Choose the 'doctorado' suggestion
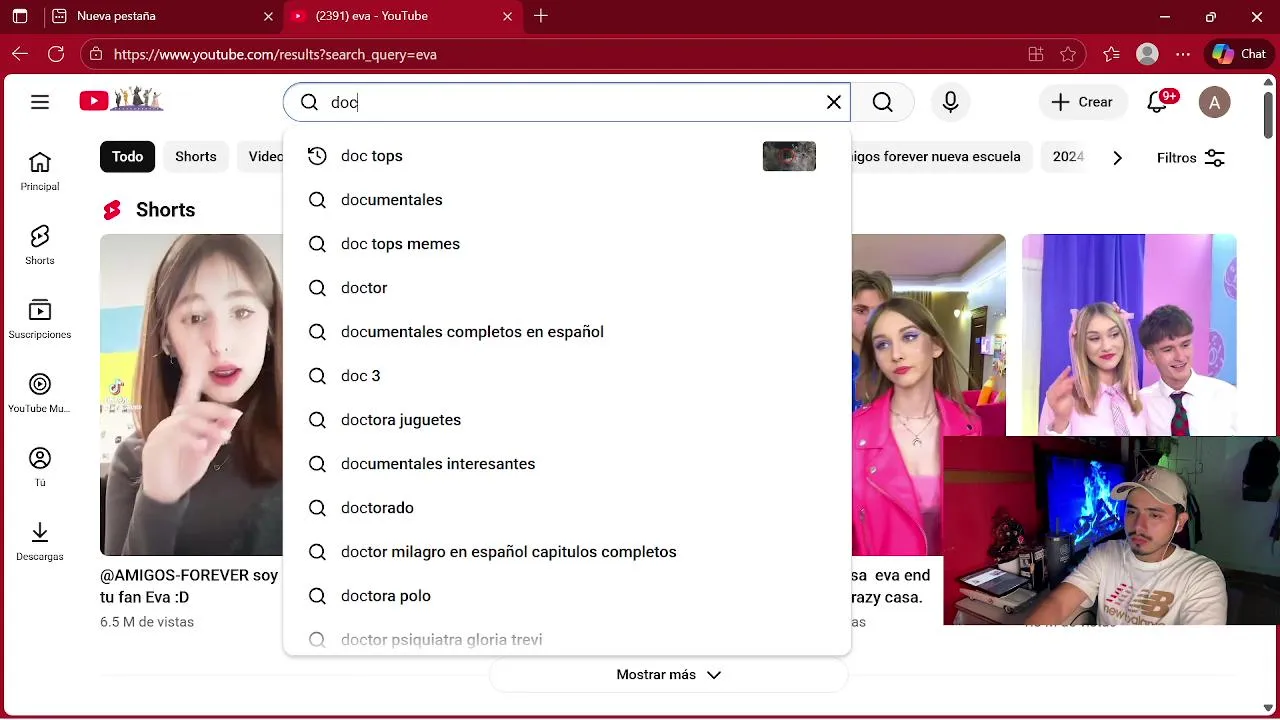Viewport: 1280px width, 720px height. click(x=567, y=508)
